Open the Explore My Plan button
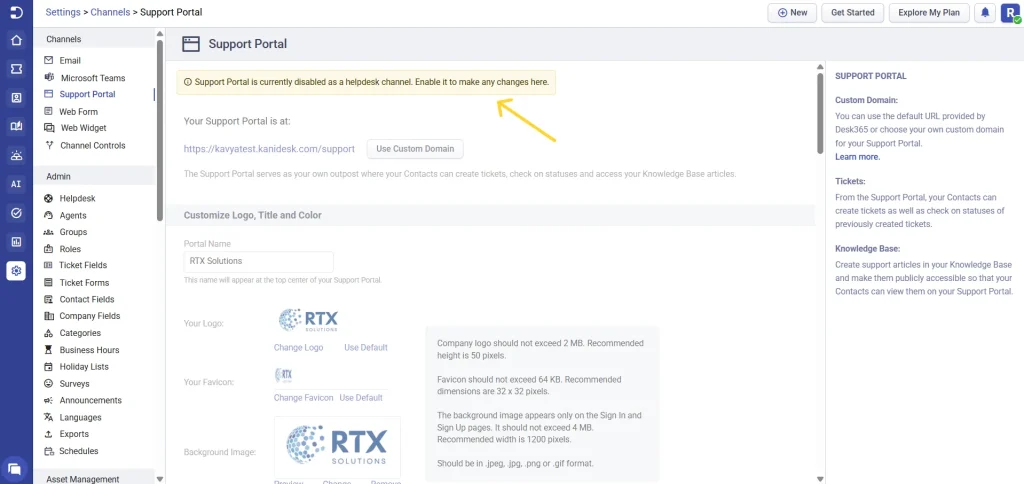 coord(928,13)
